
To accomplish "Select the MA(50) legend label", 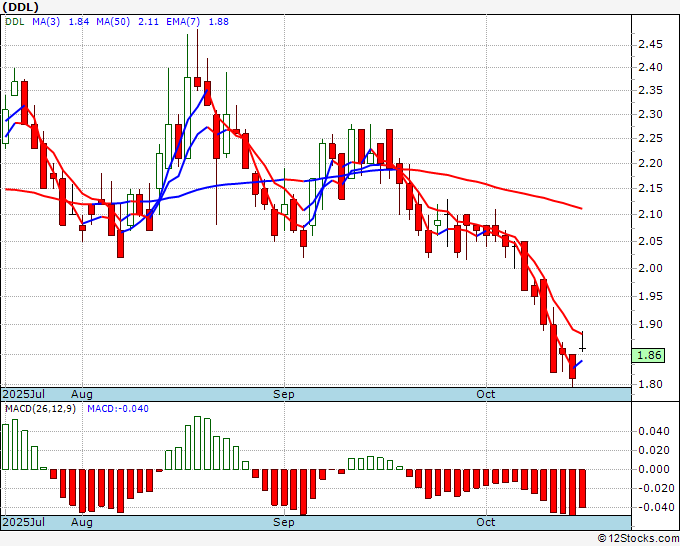I will pyautogui.click(x=113, y=22).
